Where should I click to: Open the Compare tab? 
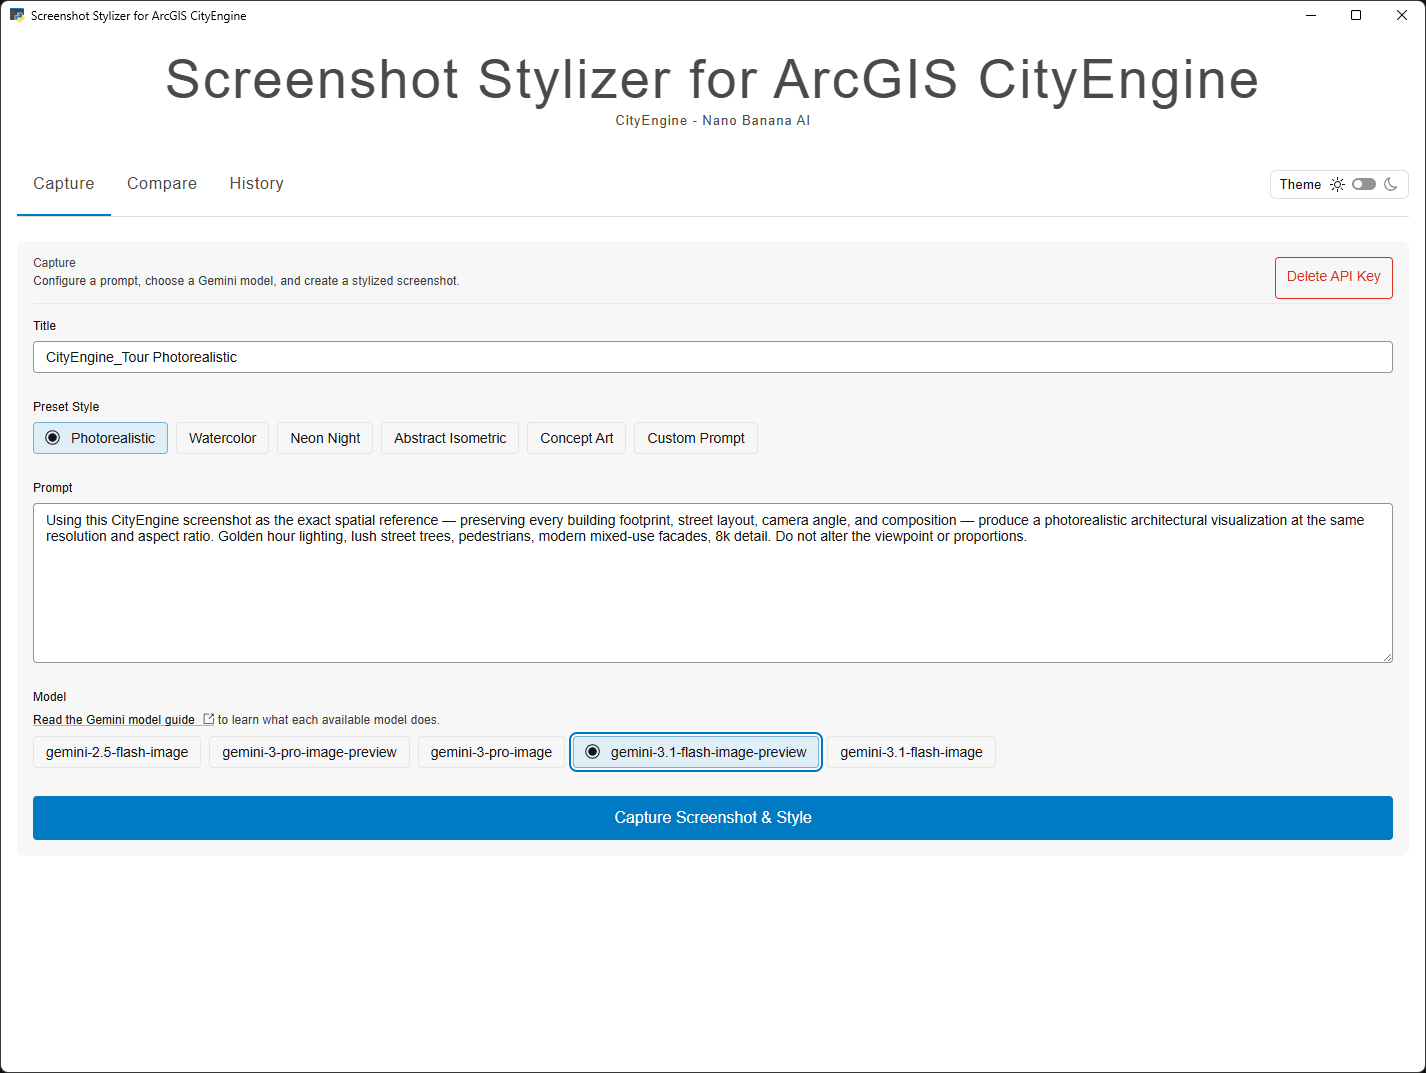pos(162,184)
